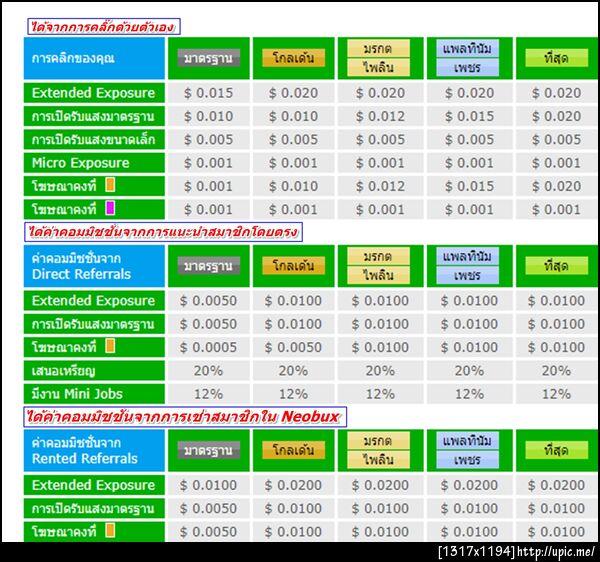Choose the แพลทินัม badge in the Direct Referrals header
This screenshot has height=562, width=600.
468,256
